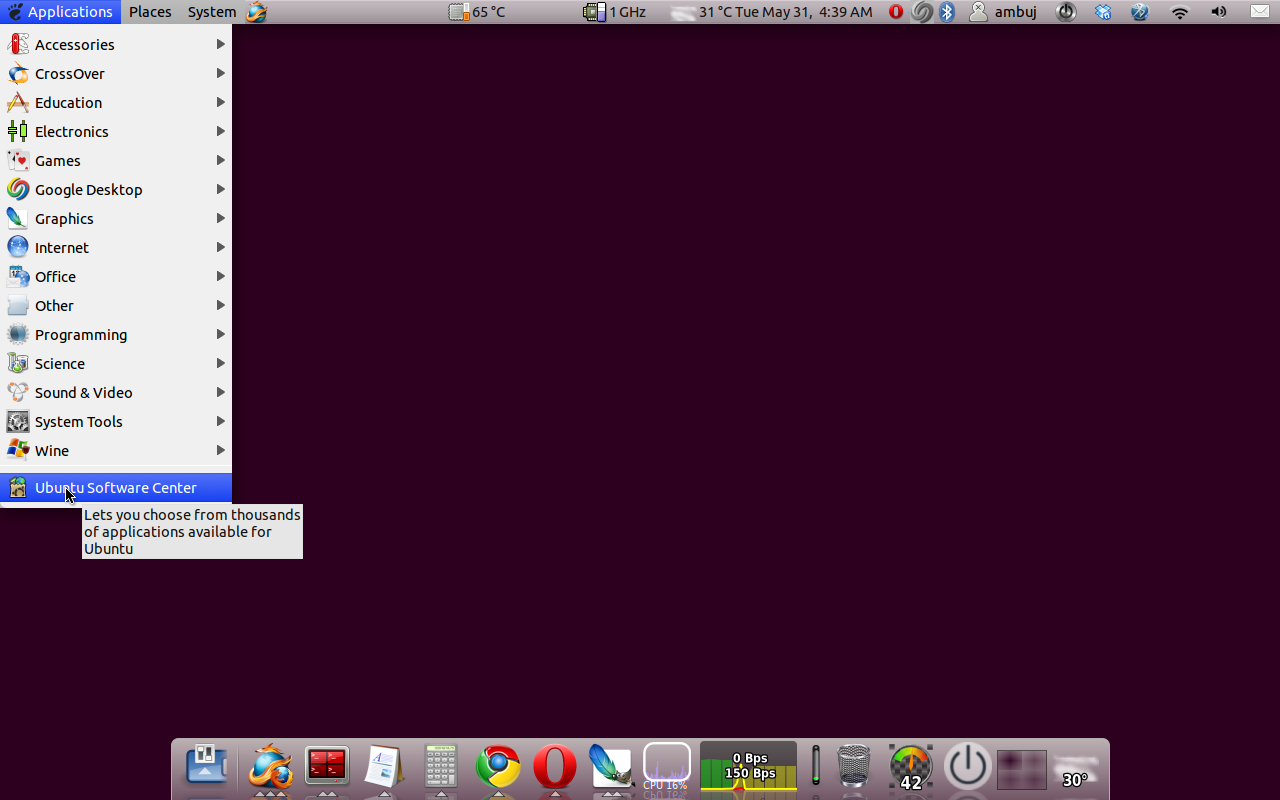Mute the volume using the speaker icon
This screenshot has width=1280, height=800.
point(1218,12)
